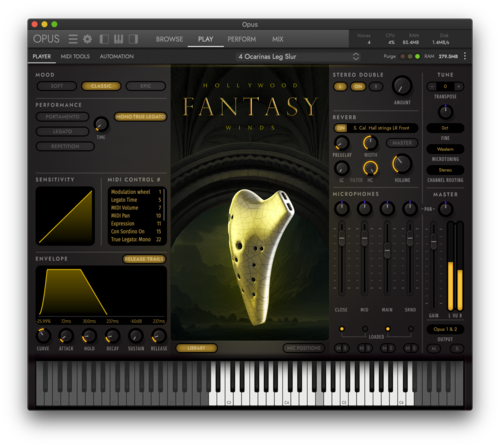
Task: Click the Stereo Double L button
Action: (340, 87)
